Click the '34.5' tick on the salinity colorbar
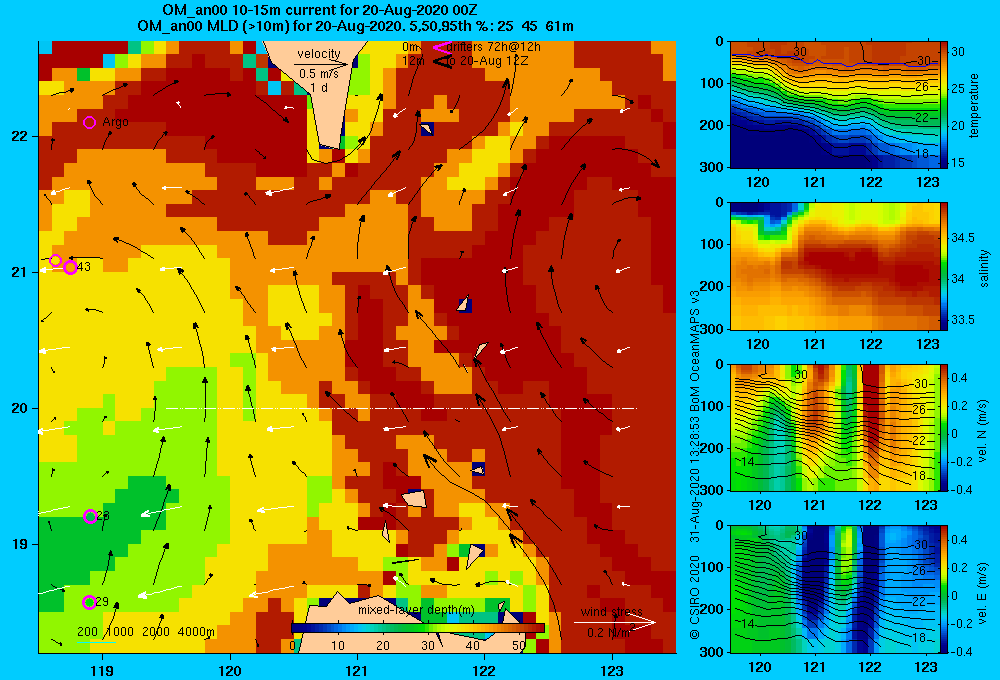Viewport: 1000px width, 680px height. [x=962, y=238]
